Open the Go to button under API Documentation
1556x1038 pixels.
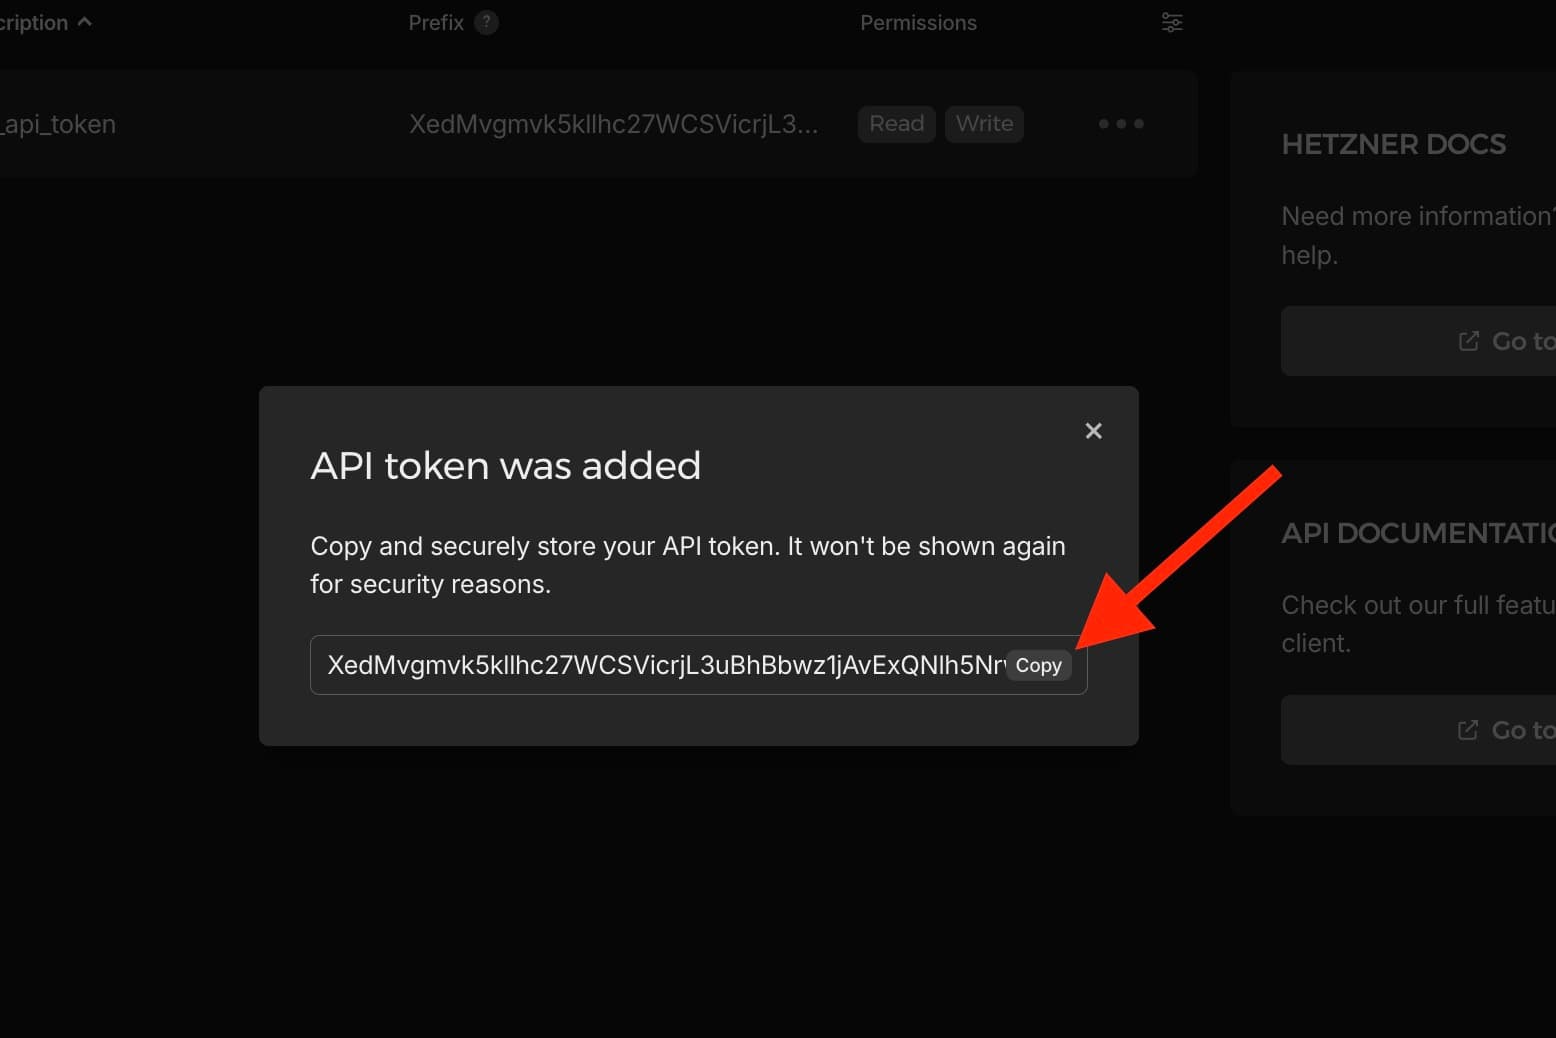click(1418, 730)
